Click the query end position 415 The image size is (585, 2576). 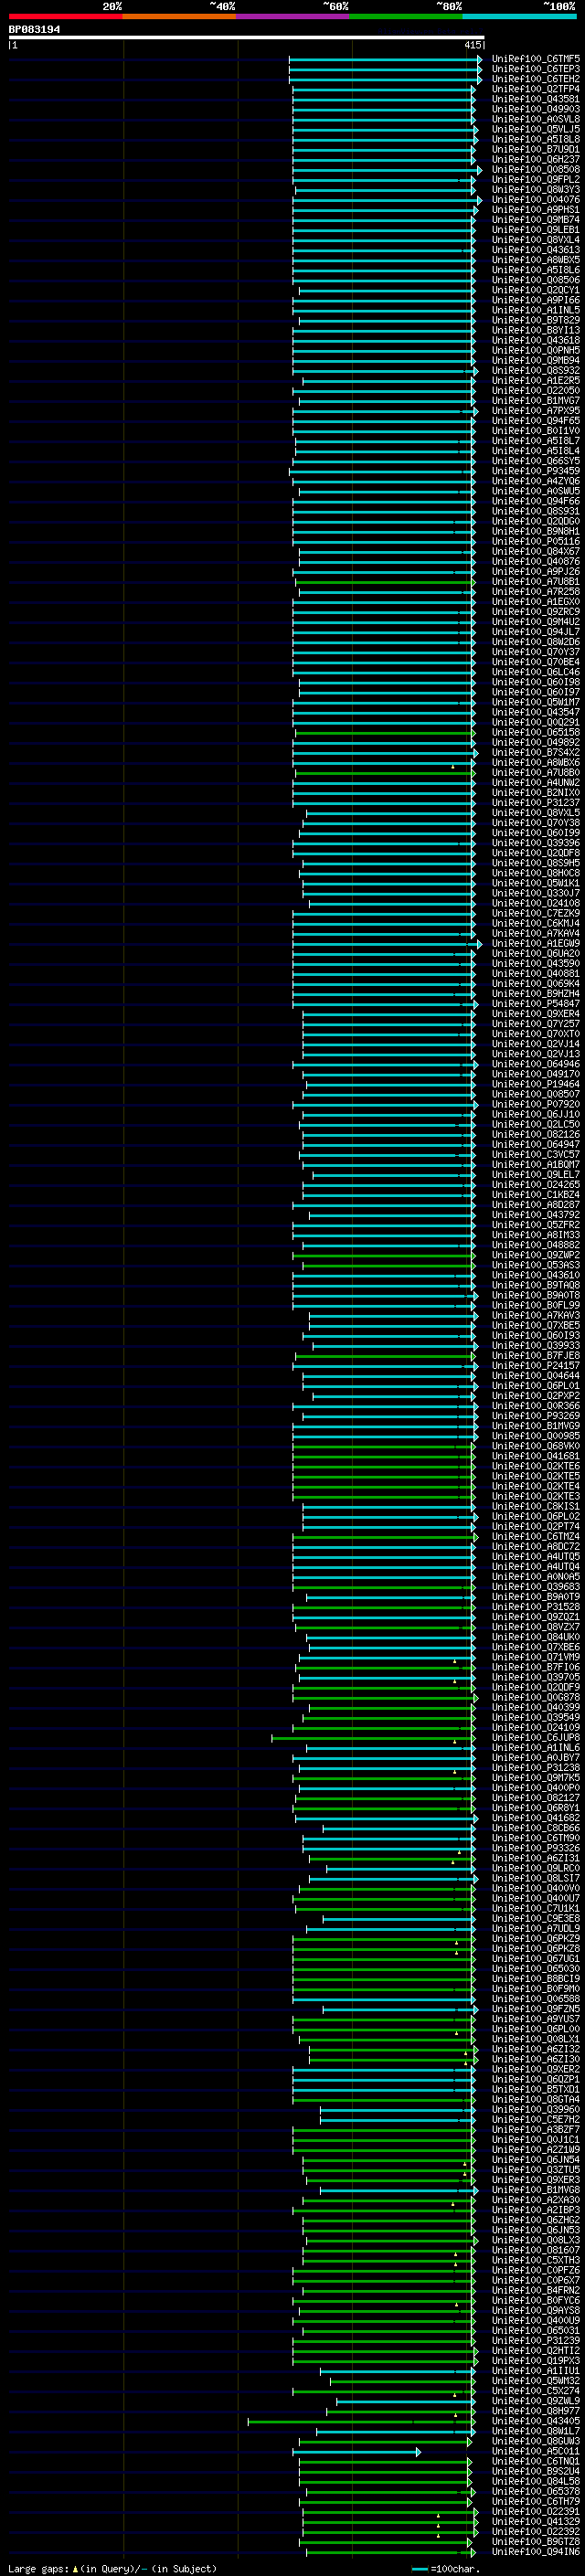473,45
